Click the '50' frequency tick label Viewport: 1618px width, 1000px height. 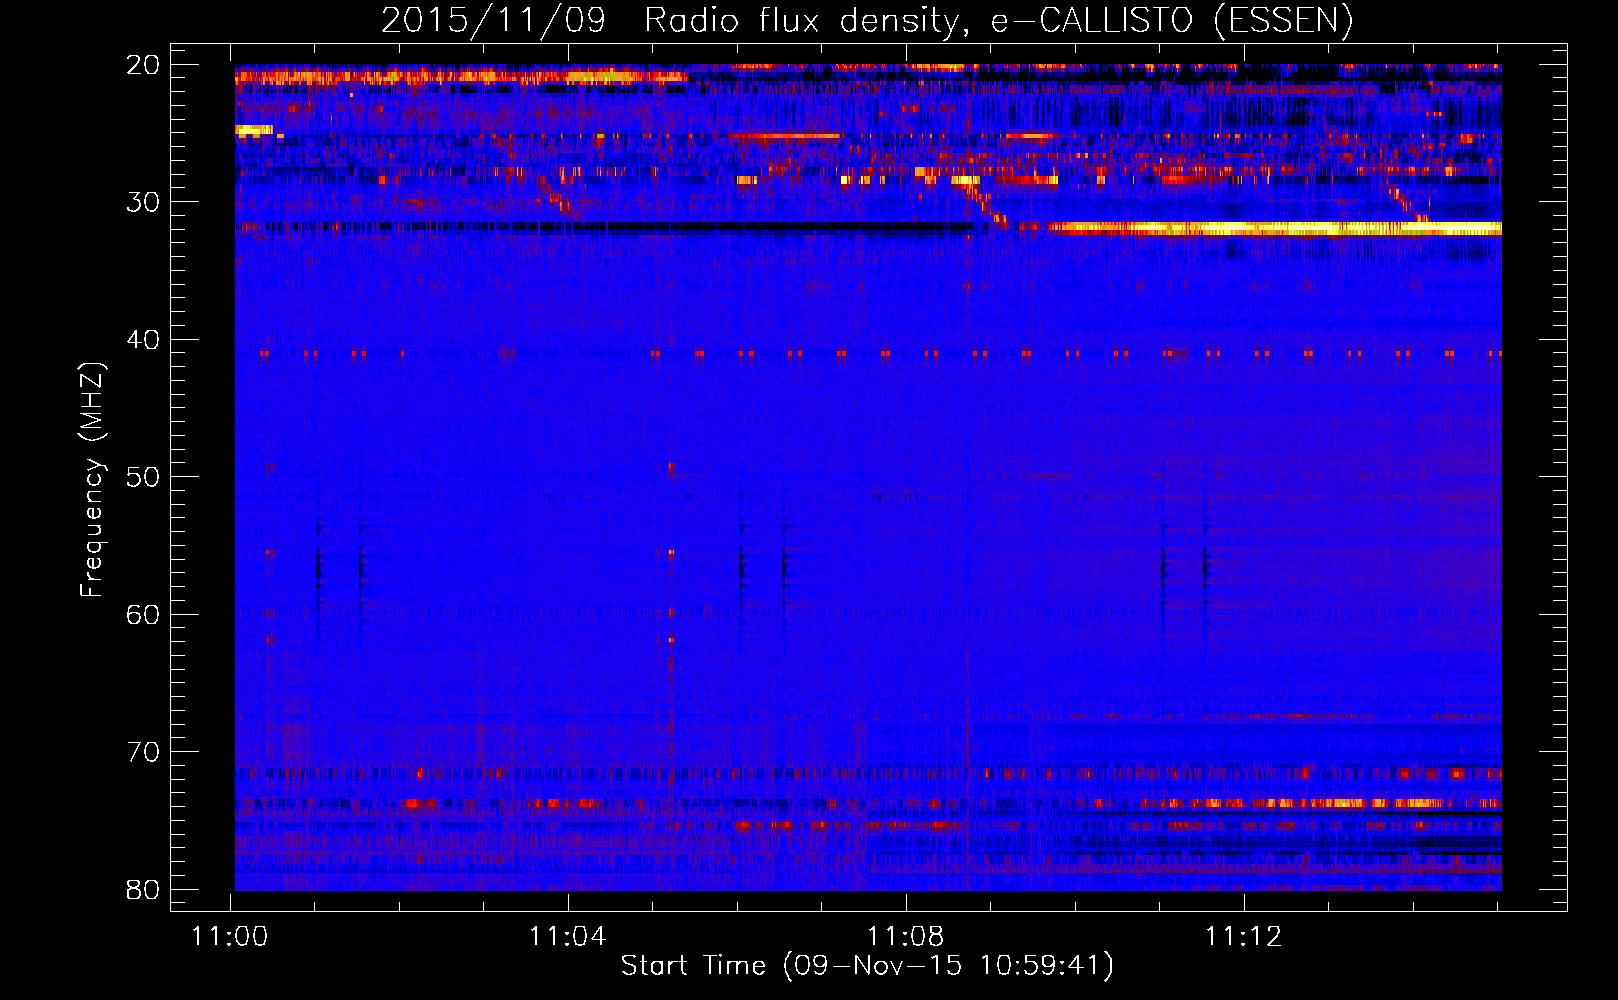pyautogui.click(x=144, y=477)
